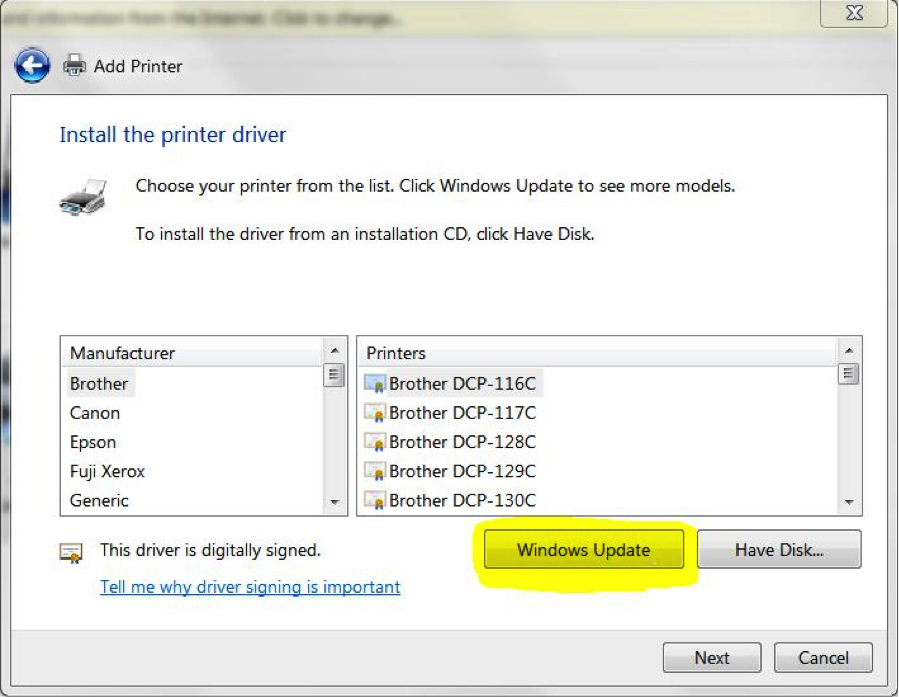The image size is (899, 697).
Task: Click the blue back arrow button
Action: pyautogui.click(x=32, y=66)
